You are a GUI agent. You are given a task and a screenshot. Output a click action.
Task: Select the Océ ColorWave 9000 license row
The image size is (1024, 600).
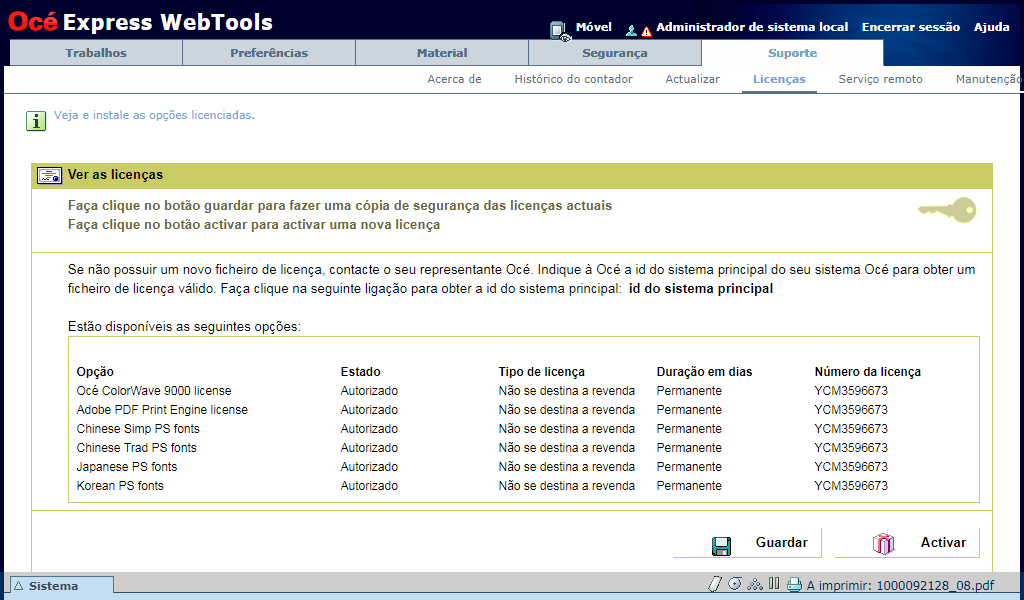pyautogui.click(x=524, y=390)
